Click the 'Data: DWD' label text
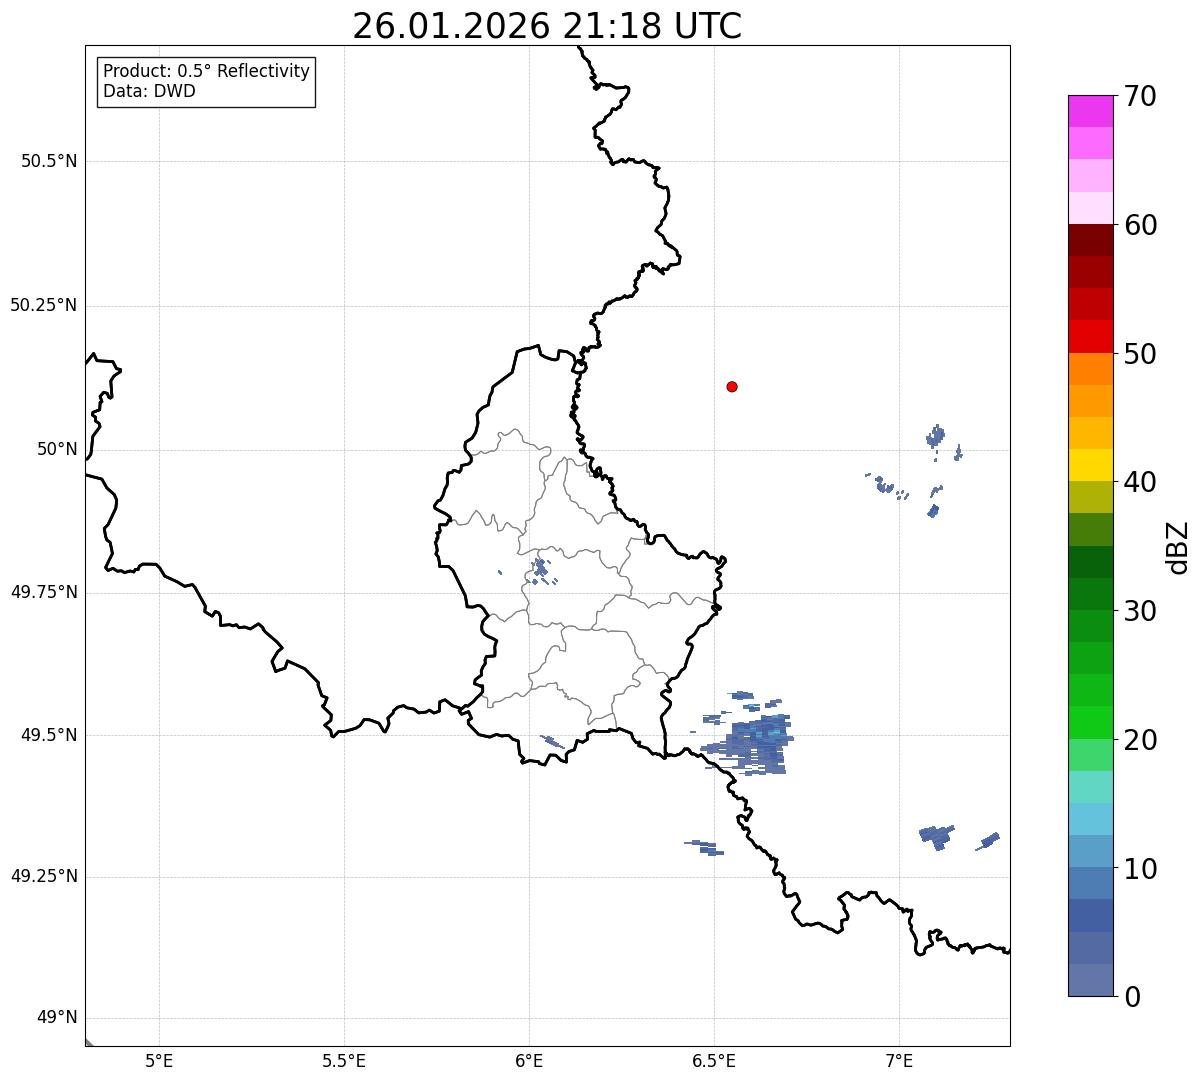Viewport: 1202px width, 1081px height. [x=150, y=92]
